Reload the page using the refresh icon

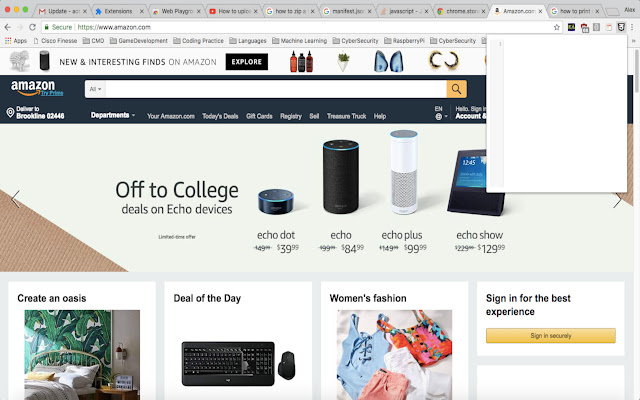pyautogui.click(x=32, y=27)
